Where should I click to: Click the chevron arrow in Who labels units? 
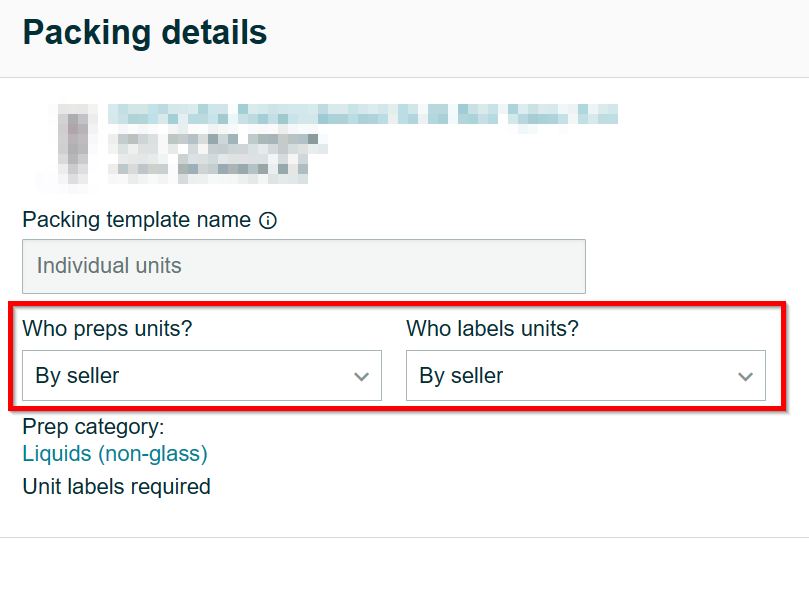pyautogui.click(x=745, y=377)
